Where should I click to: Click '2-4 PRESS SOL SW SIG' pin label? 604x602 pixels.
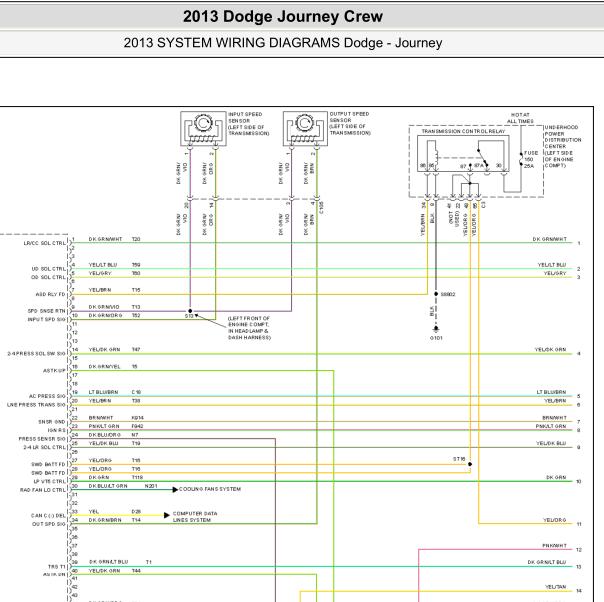[37, 354]
